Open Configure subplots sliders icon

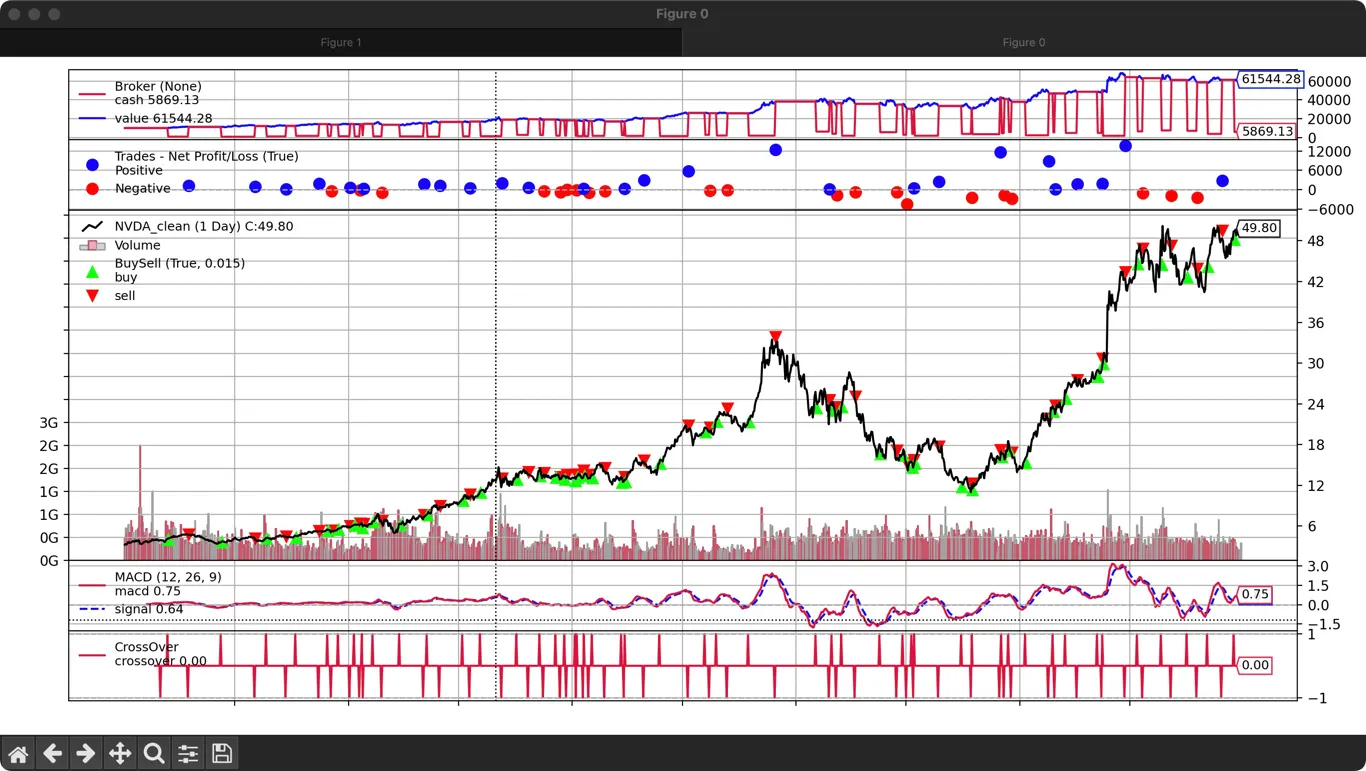click(188, 753)
